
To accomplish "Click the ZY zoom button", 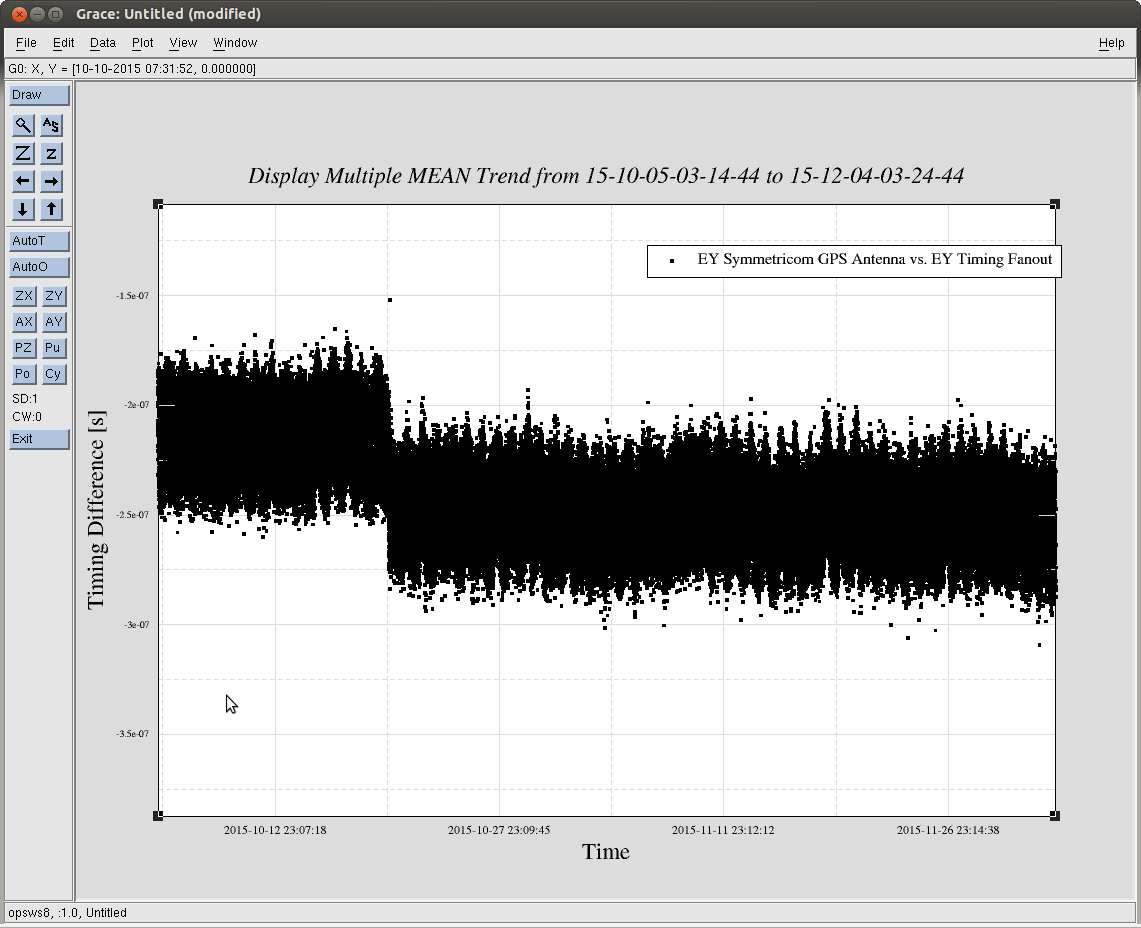I will point(53,296).
